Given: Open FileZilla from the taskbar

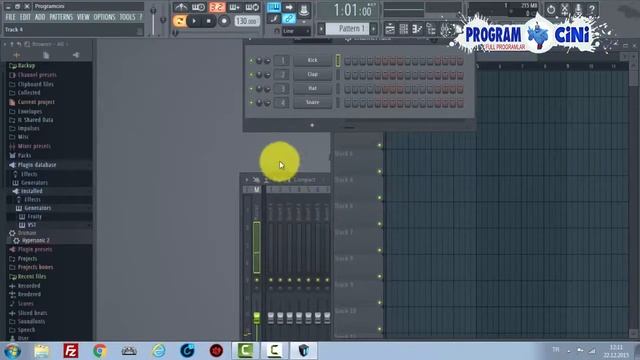Looking at the screenshot, I should click(x=71, y=351).
